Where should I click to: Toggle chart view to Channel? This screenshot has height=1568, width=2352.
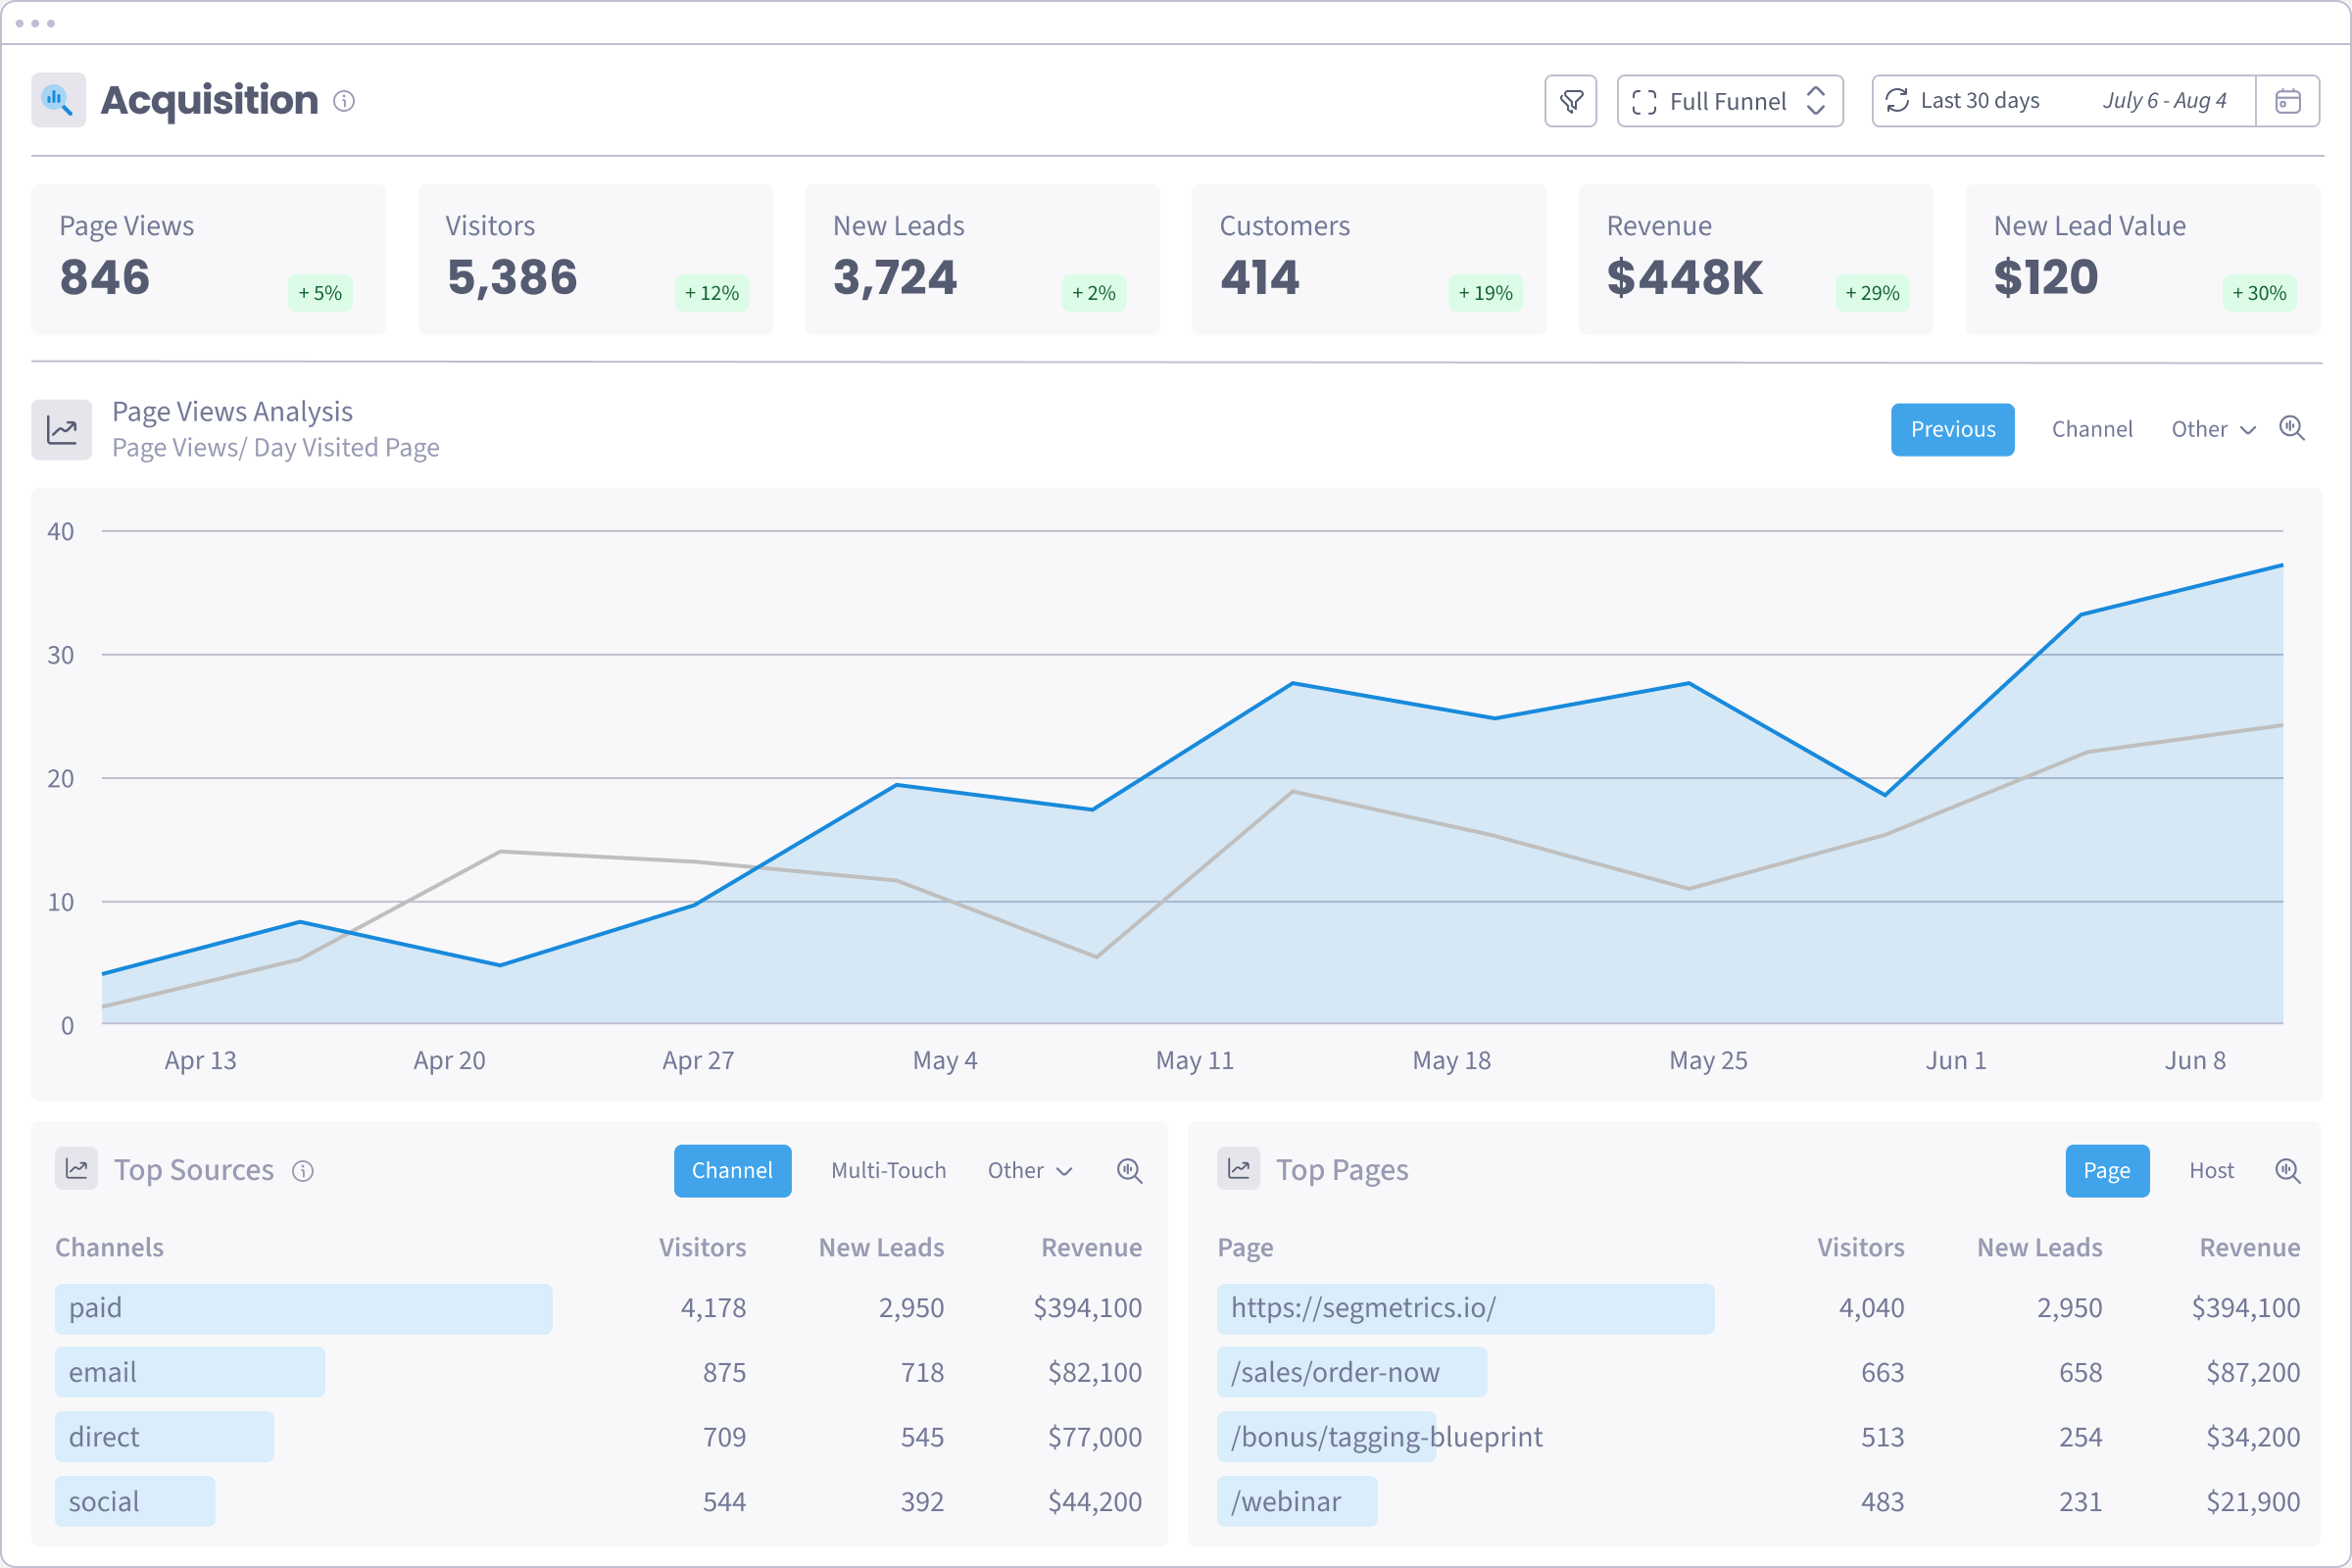2091,430
